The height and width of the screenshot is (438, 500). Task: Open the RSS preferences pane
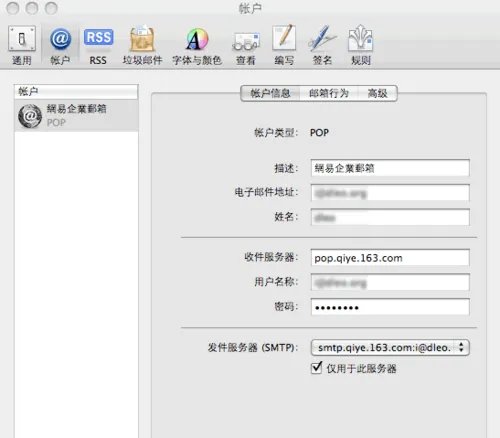[x=98, y=46]
